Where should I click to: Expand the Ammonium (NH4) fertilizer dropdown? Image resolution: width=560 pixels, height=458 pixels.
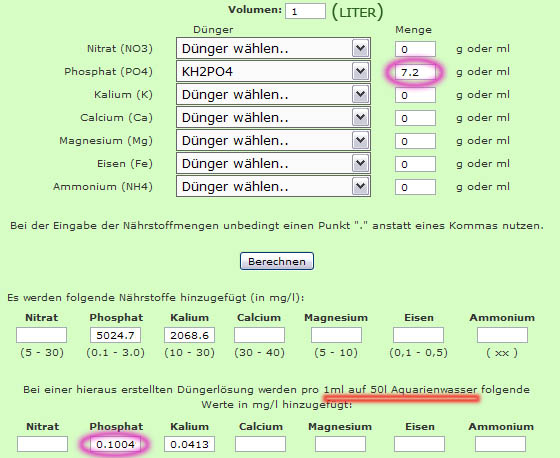[273, 186]
